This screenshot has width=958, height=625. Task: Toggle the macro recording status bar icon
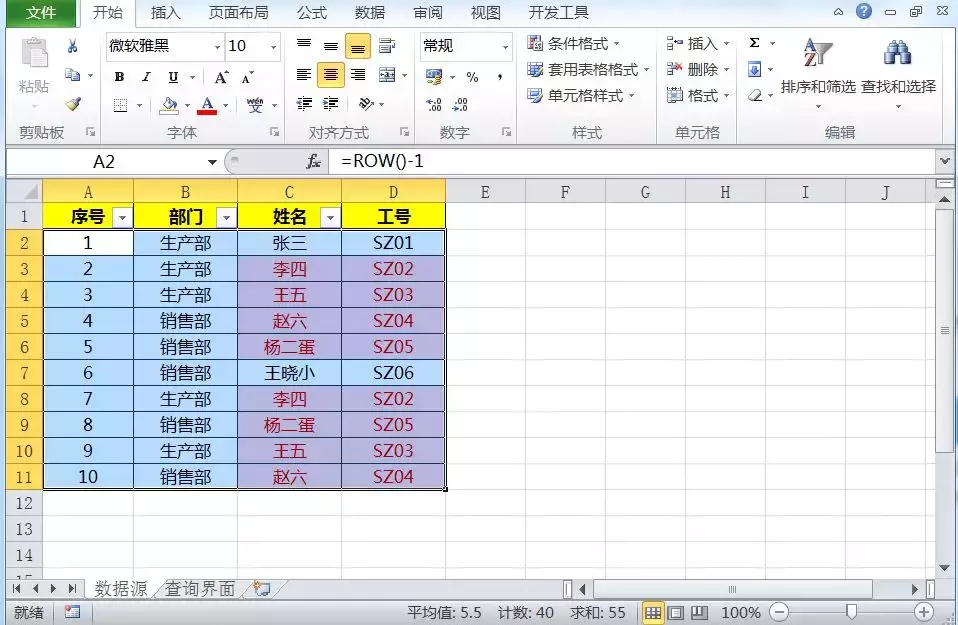pyautogui.click(x=73, y=612)
